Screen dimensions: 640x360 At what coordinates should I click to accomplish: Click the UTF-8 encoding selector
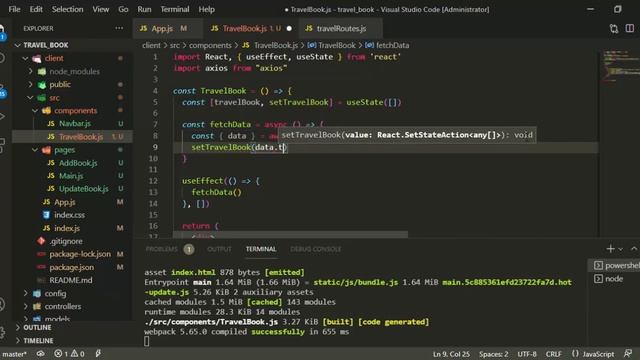[x=527, y=354]
